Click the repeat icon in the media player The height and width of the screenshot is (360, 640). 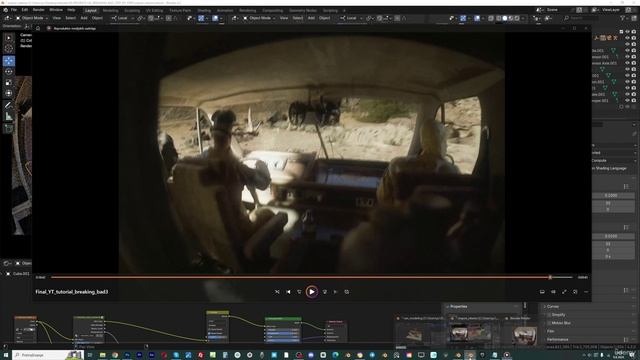pyautogui.click(x=347, y=292)
